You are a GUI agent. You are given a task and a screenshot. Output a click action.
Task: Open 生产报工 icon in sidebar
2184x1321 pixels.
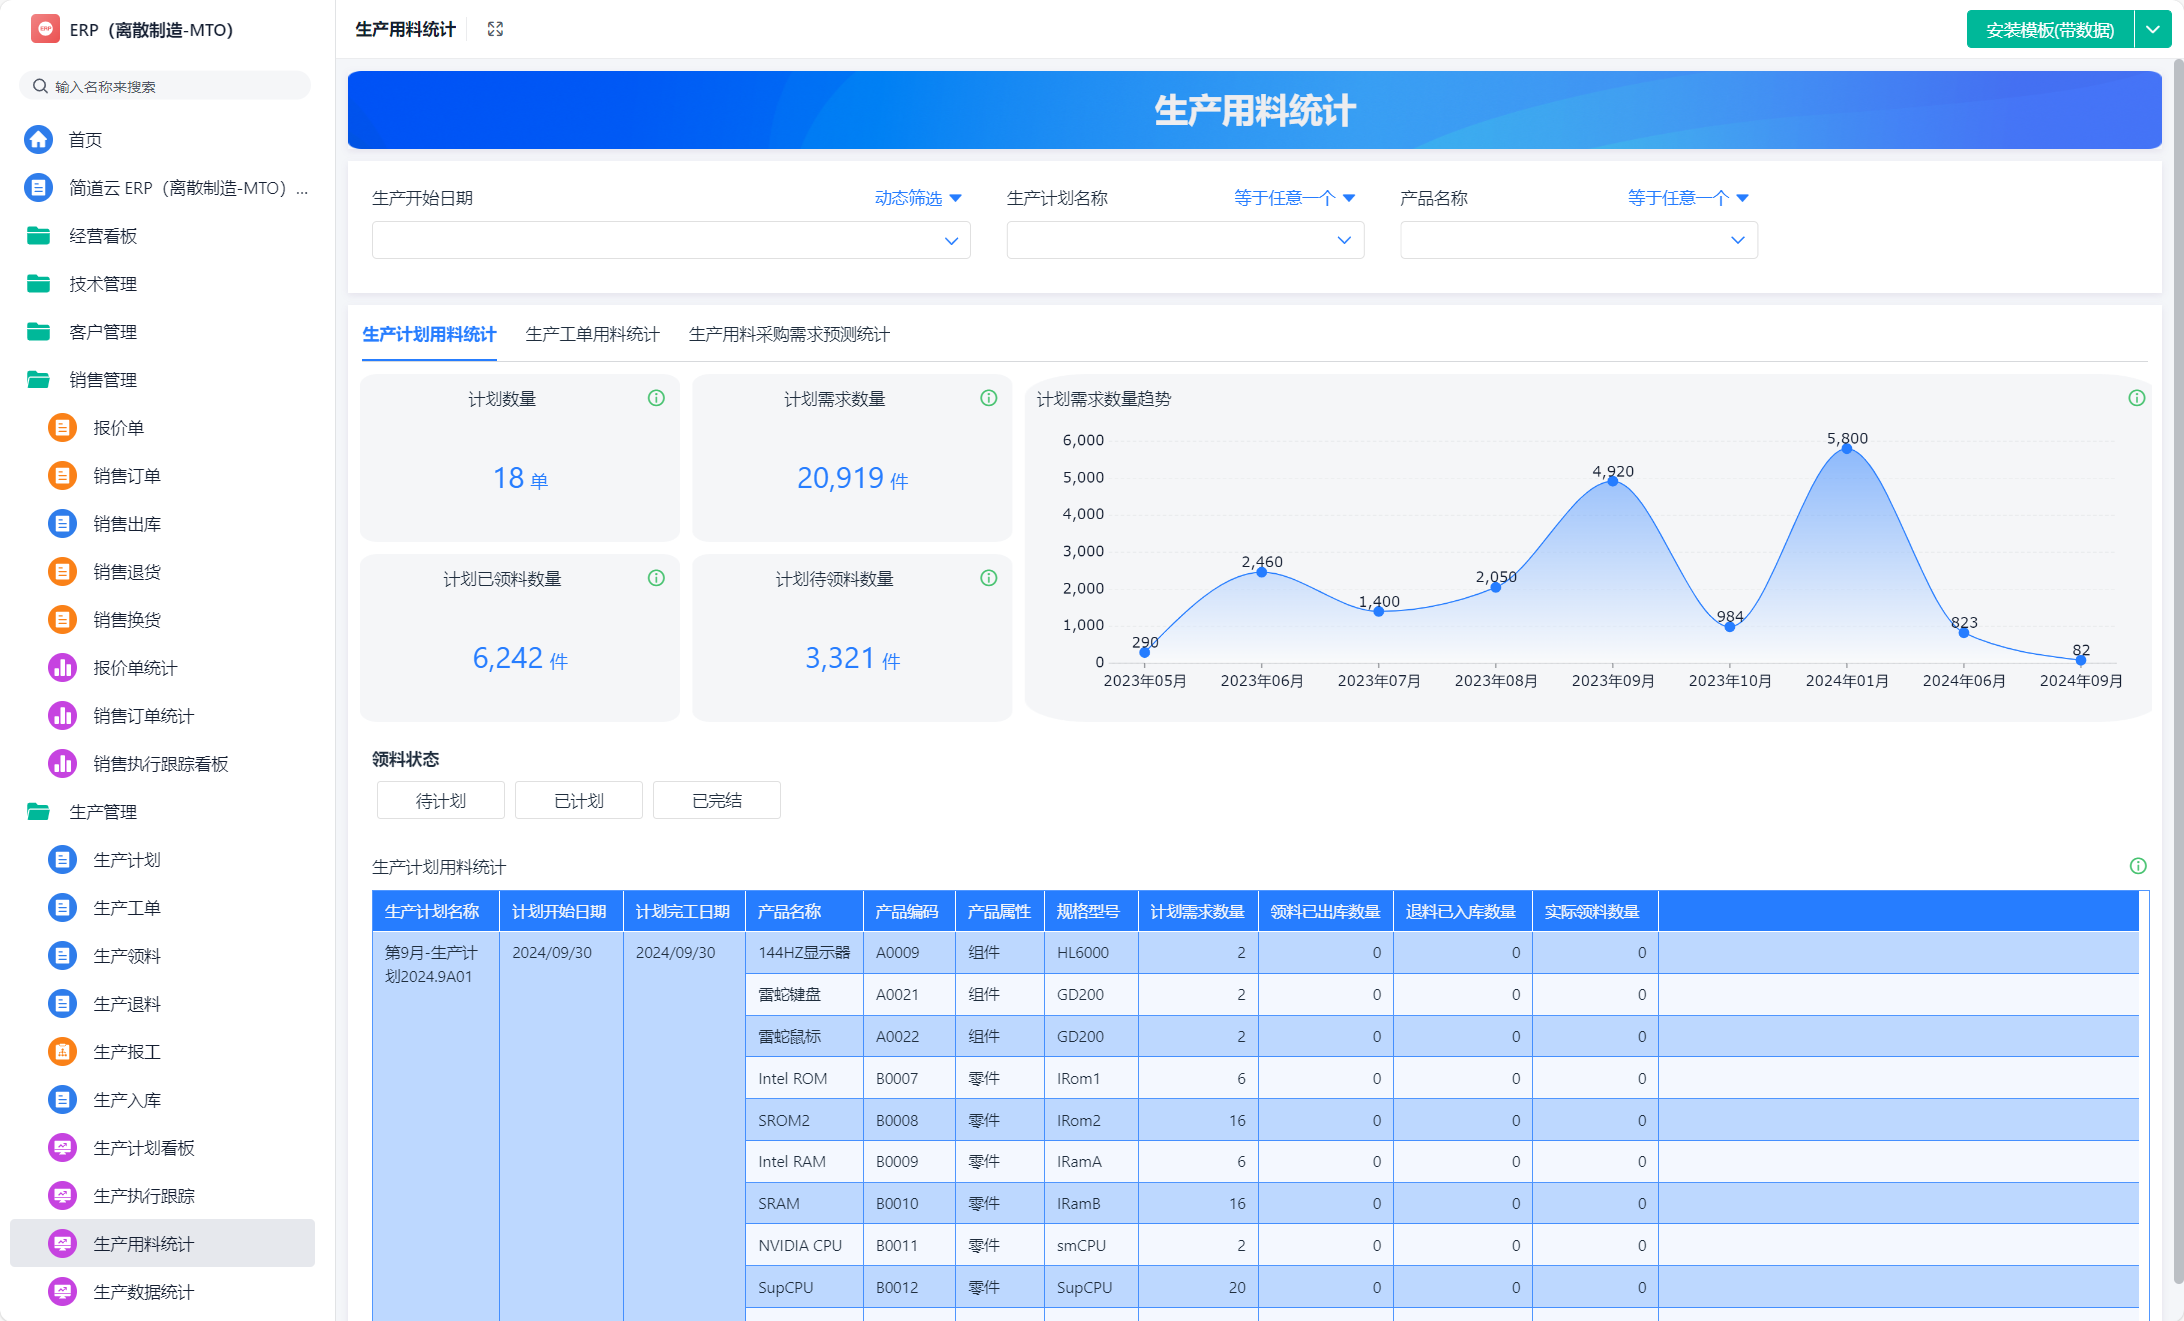(x=62, y=1051)
